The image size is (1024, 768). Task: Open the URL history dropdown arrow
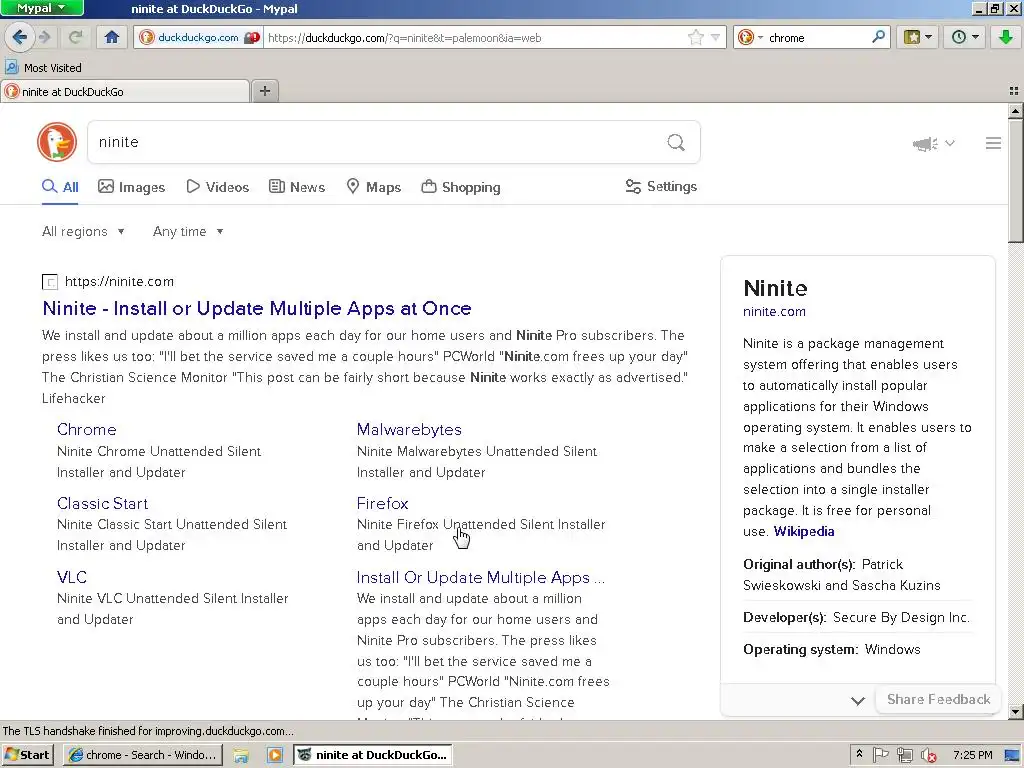click(x=715, y=37)
